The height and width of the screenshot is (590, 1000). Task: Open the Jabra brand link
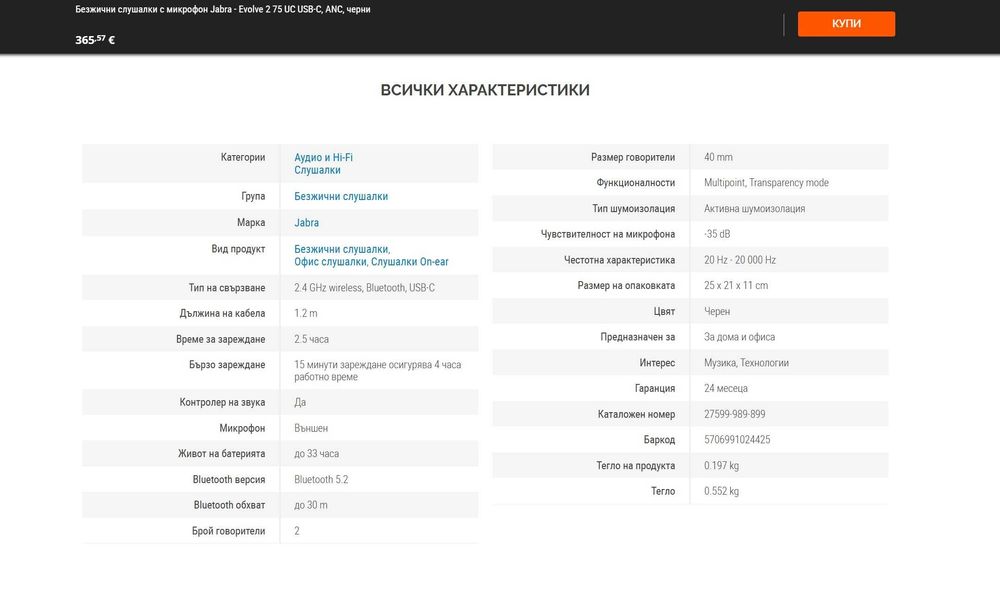pyautogui.click(x=306, y=223)
